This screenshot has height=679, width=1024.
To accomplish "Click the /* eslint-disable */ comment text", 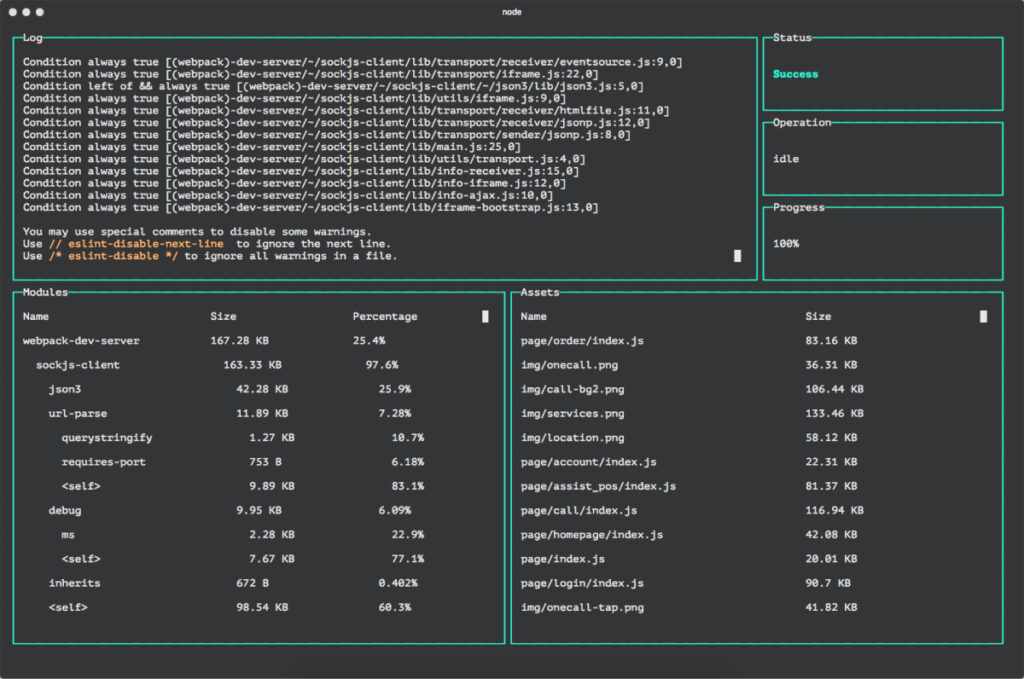I will 113,256.
